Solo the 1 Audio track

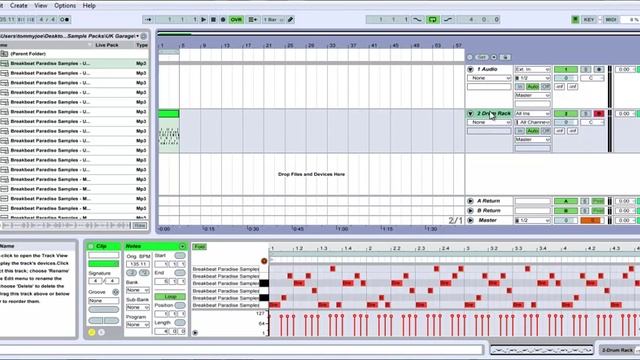click(585, 69)
